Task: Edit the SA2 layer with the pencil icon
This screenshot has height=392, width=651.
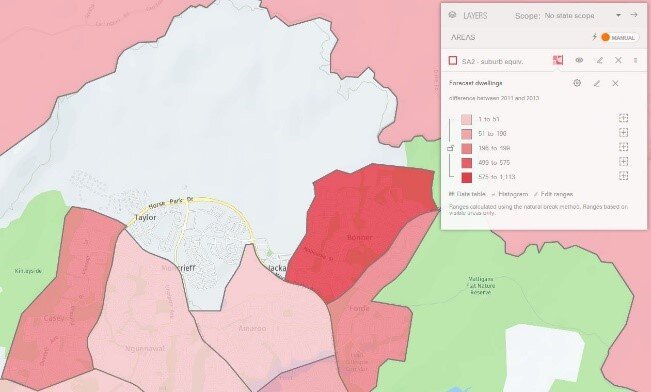Action: pos(599,61)
